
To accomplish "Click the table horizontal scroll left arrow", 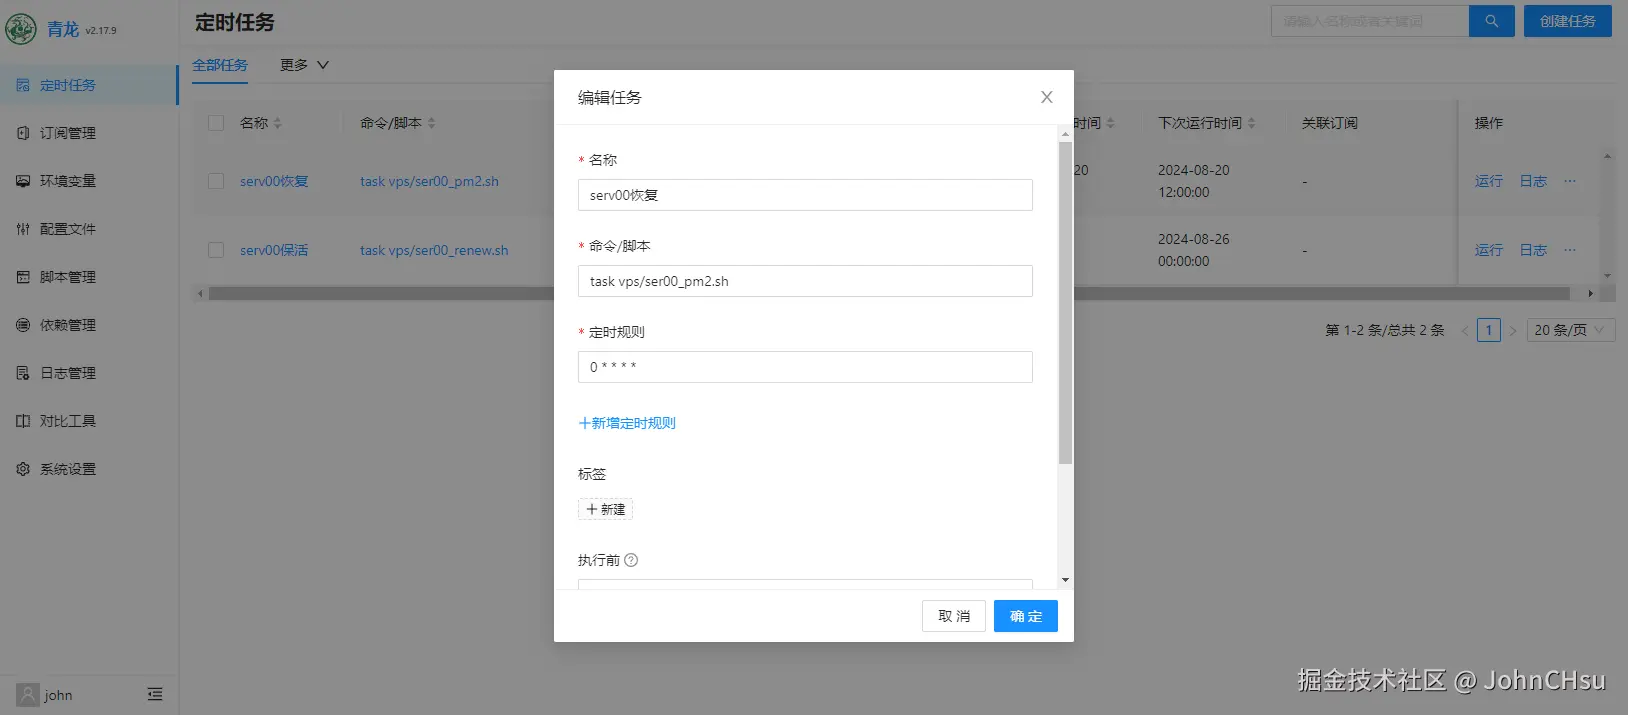I will 200,294.
